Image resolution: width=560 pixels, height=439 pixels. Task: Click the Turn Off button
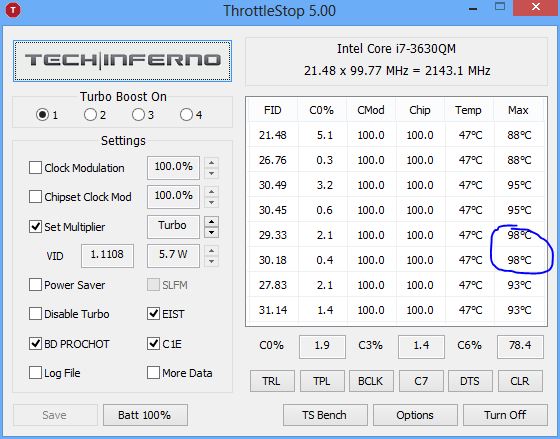[x=505, y=415]
